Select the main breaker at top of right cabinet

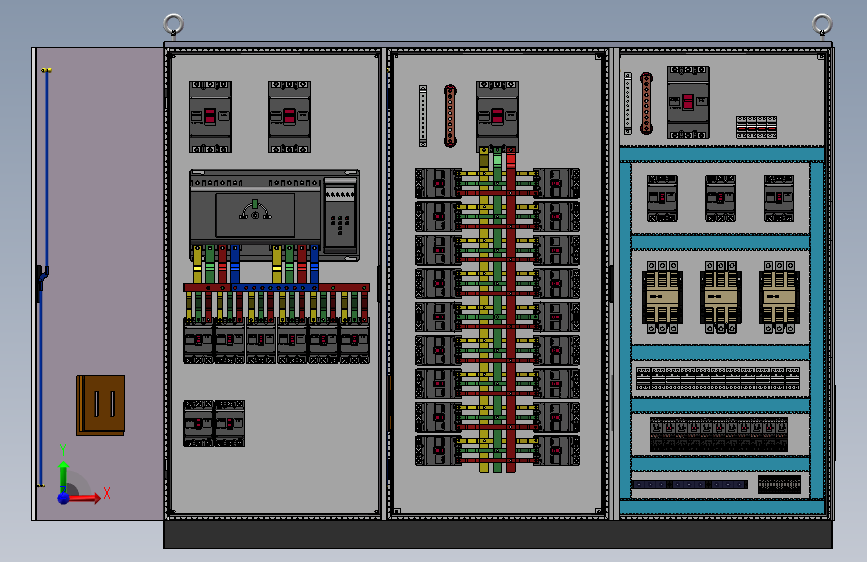(688, 102)
